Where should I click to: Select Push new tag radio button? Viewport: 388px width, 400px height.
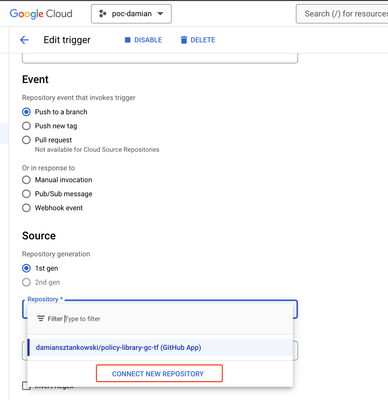[x=26, y=126]
